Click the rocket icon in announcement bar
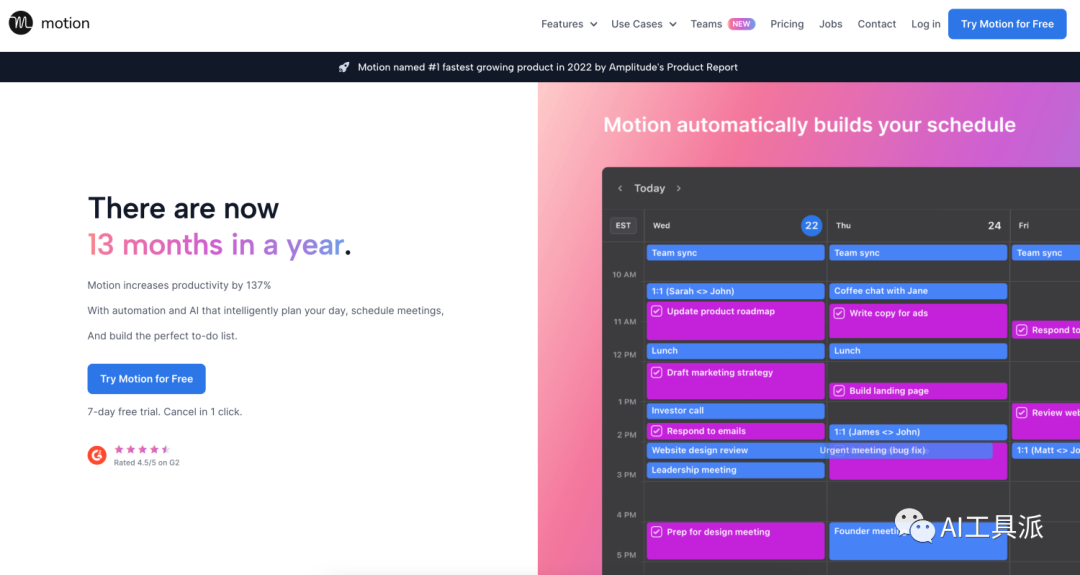Image resolution: width=1080 pixels, height=575 pixels. [x=344, y=67]
